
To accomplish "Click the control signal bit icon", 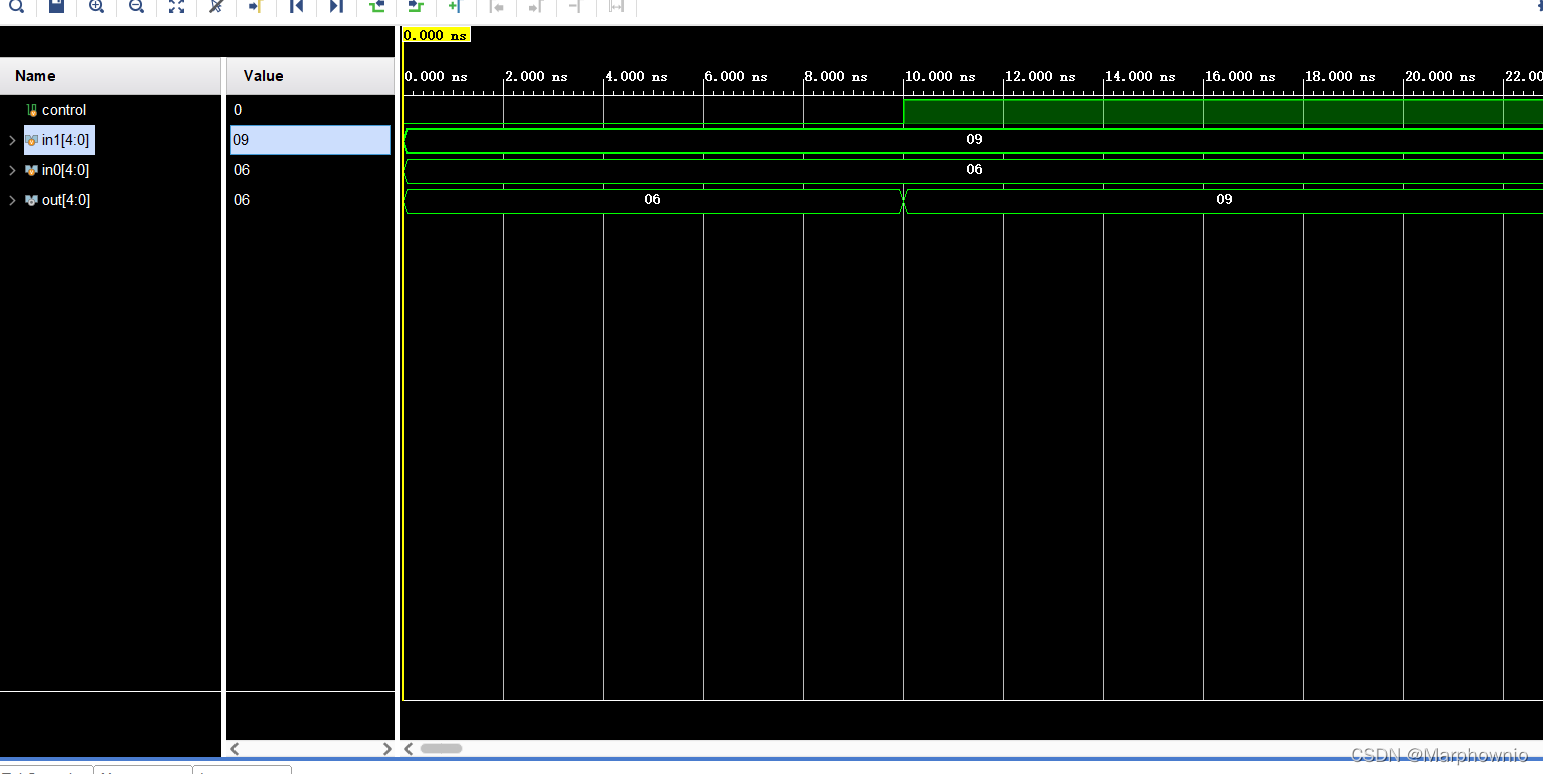I will (x=31, y=110).
